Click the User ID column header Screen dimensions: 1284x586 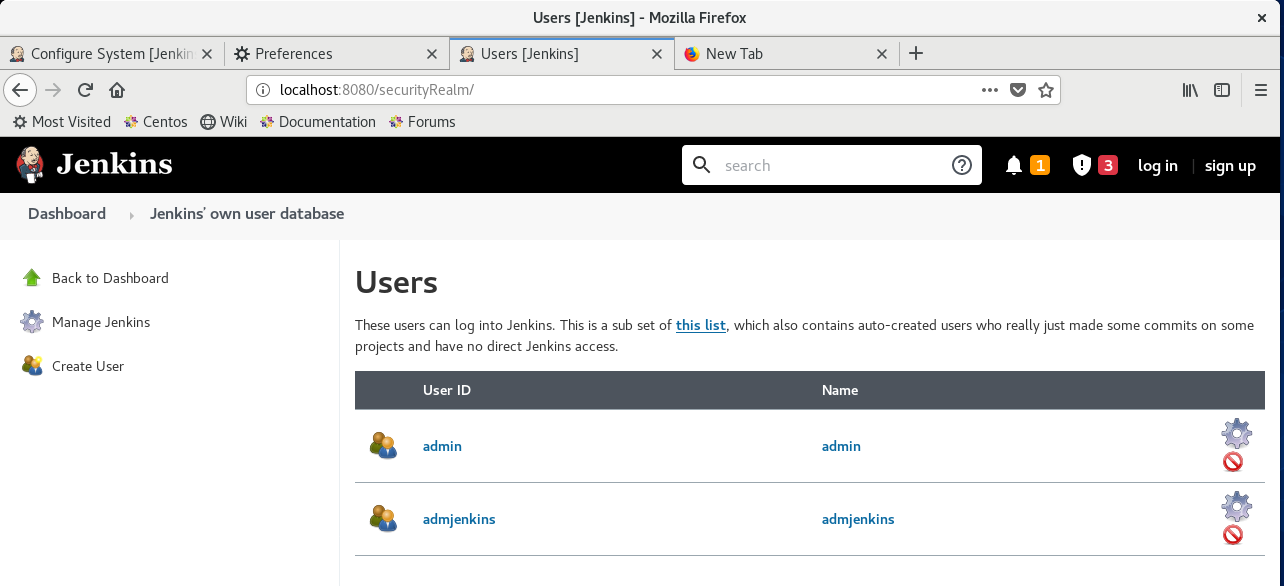(447, 390)
